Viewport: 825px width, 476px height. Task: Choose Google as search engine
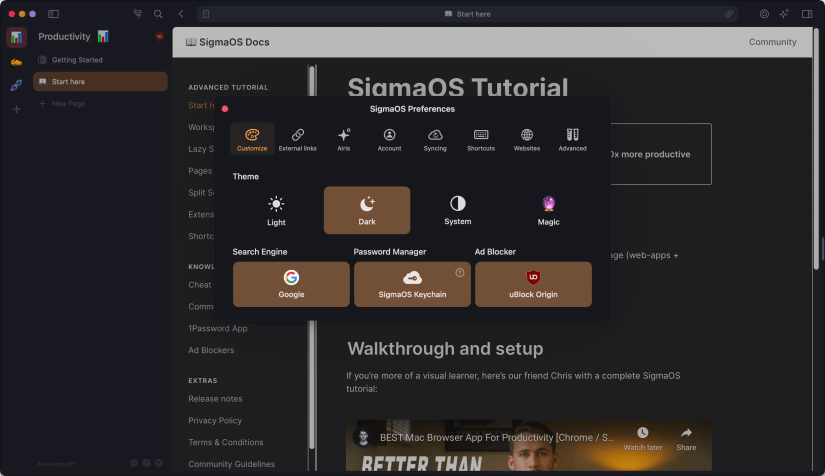coord(291,284)
